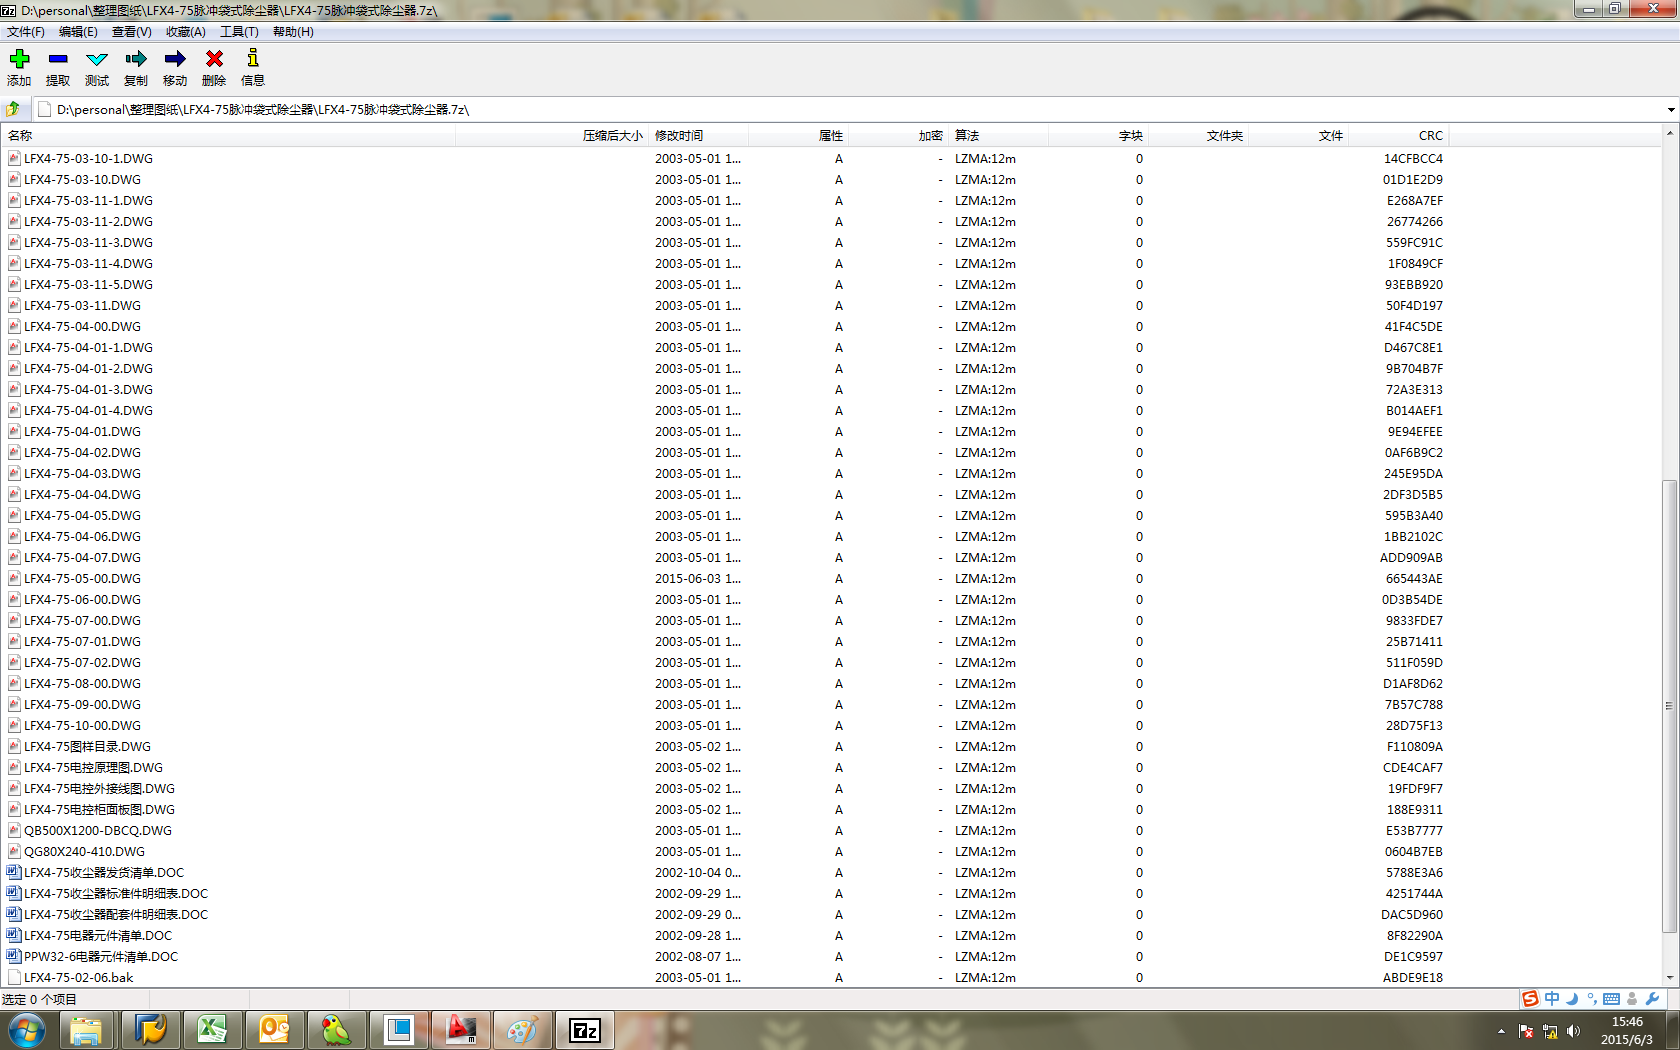The height and width of the screenshot is (1050, 1680).
Task: Expand the address bar path dropdown
Action: click(x=1671, y=110)
